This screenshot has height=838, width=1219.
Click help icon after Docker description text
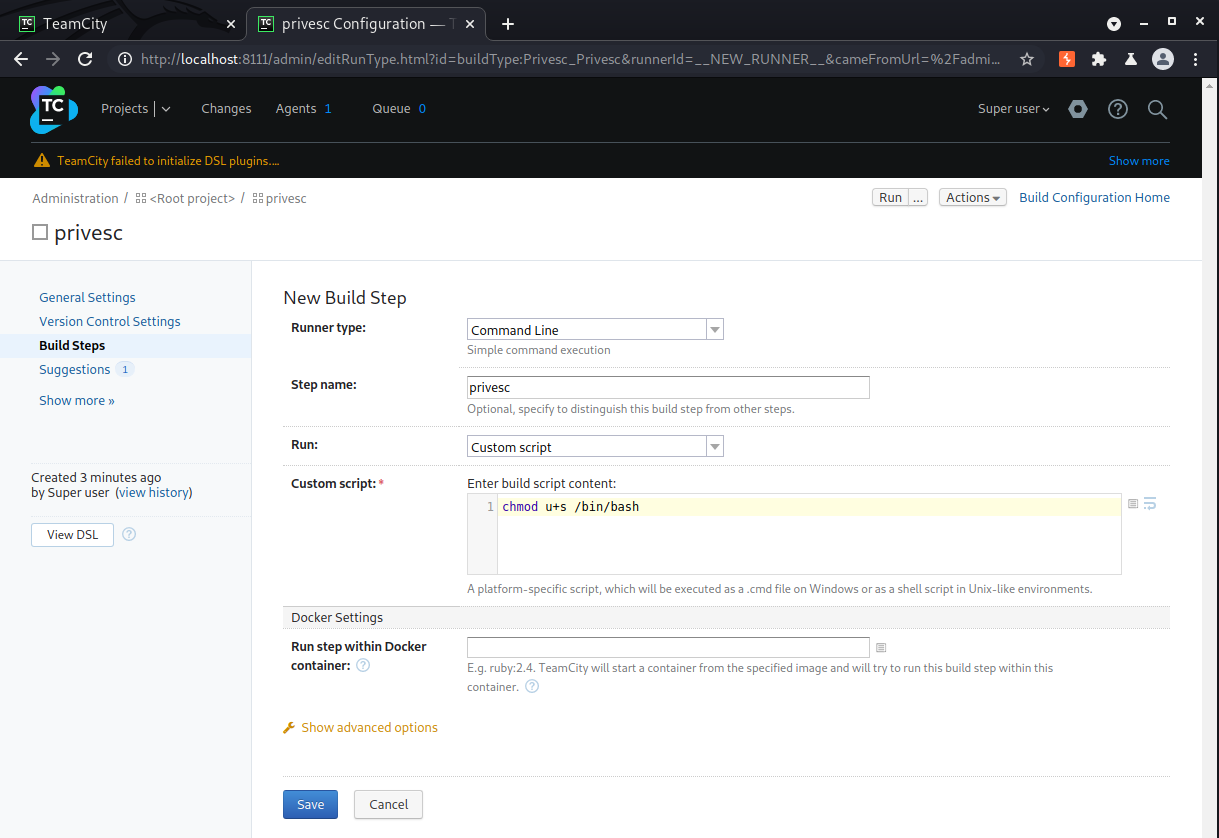click(x=532, y=686)
